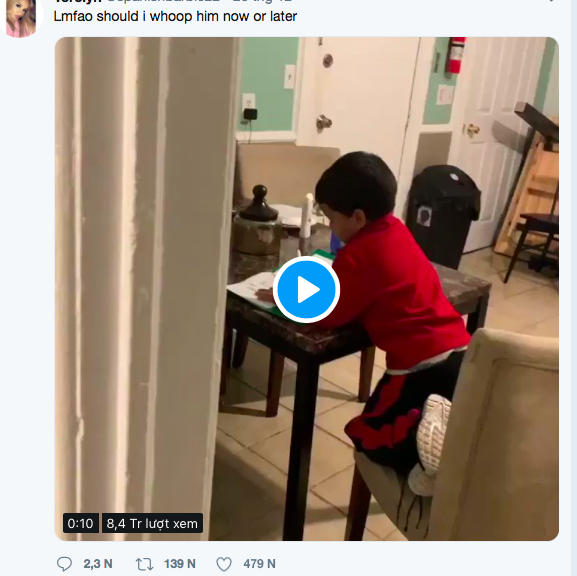Select the 8,4 Tr lượt xem badge
577x576 pixels.
tap(152, 523)
